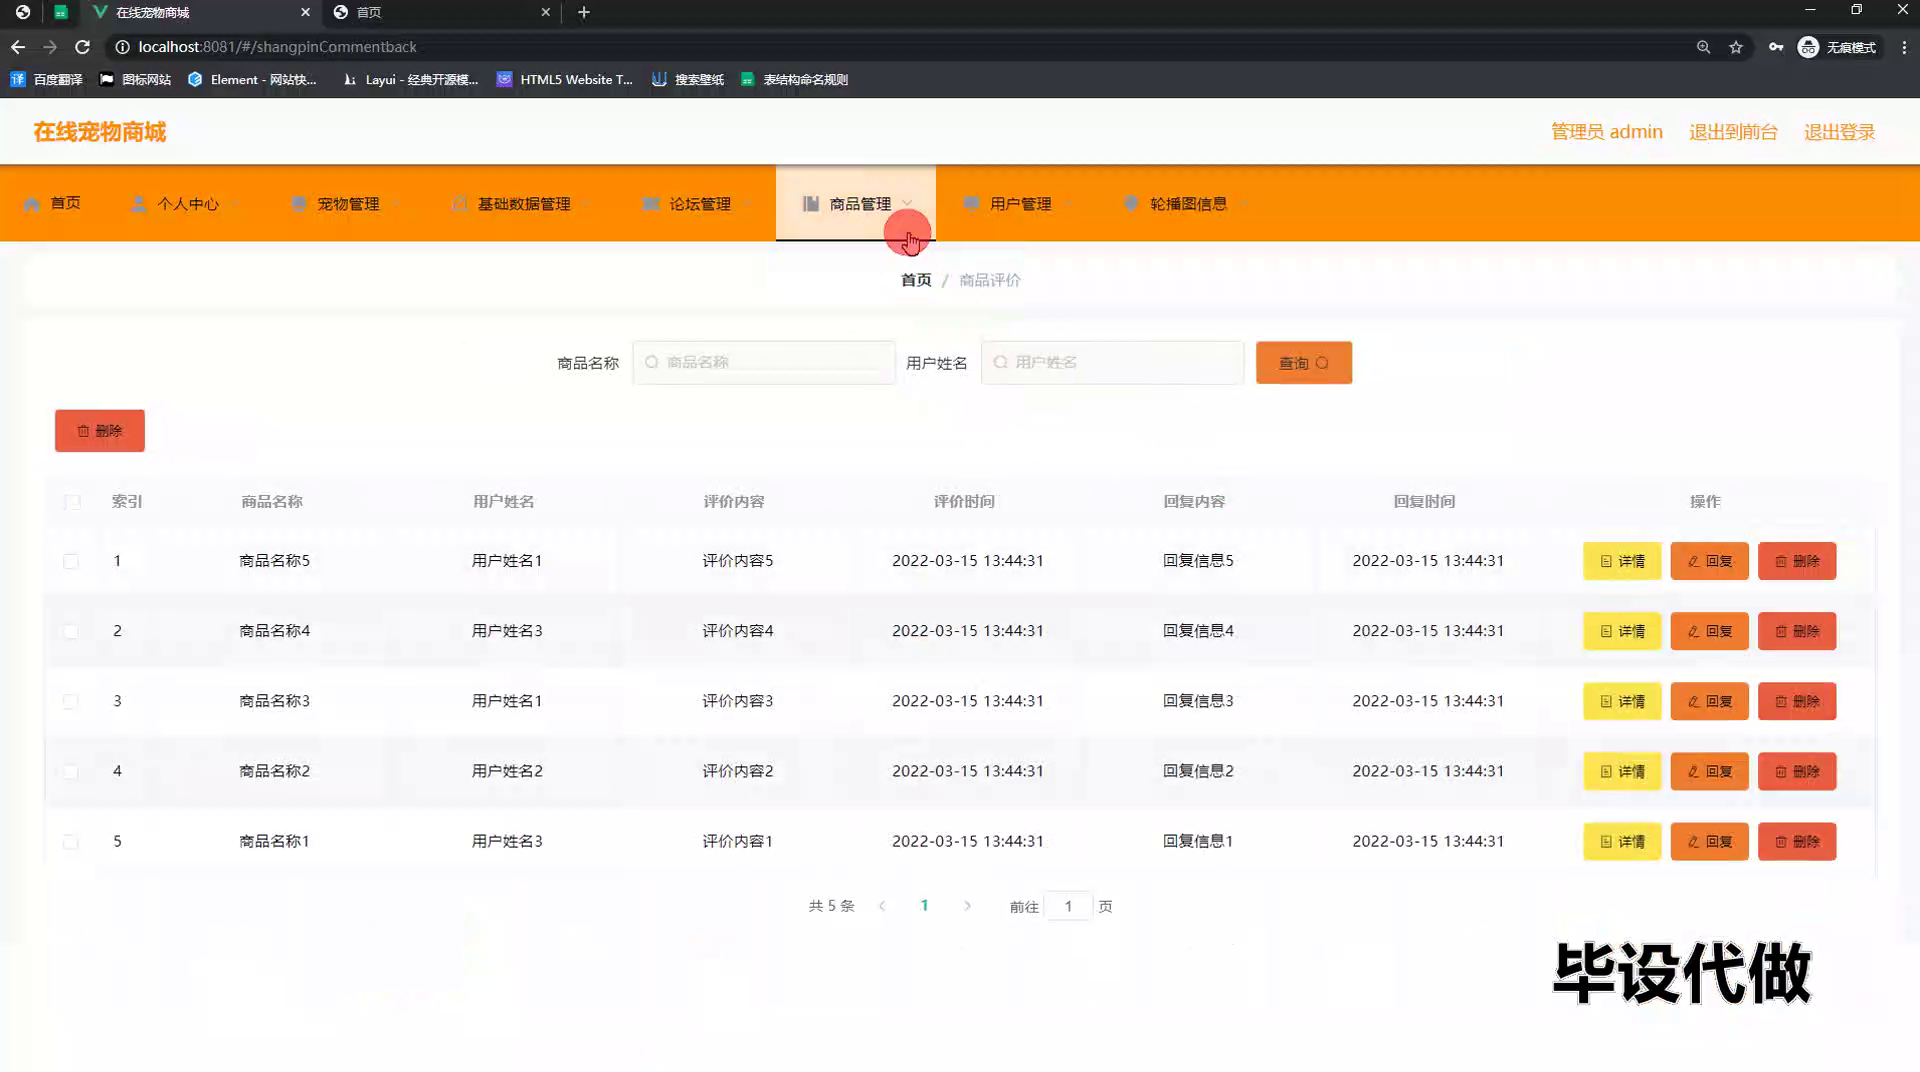Viewport: 1920px width, 1072px height.
Task: Click 回复 for row 商品名称4
Action: pos(1709,631)
